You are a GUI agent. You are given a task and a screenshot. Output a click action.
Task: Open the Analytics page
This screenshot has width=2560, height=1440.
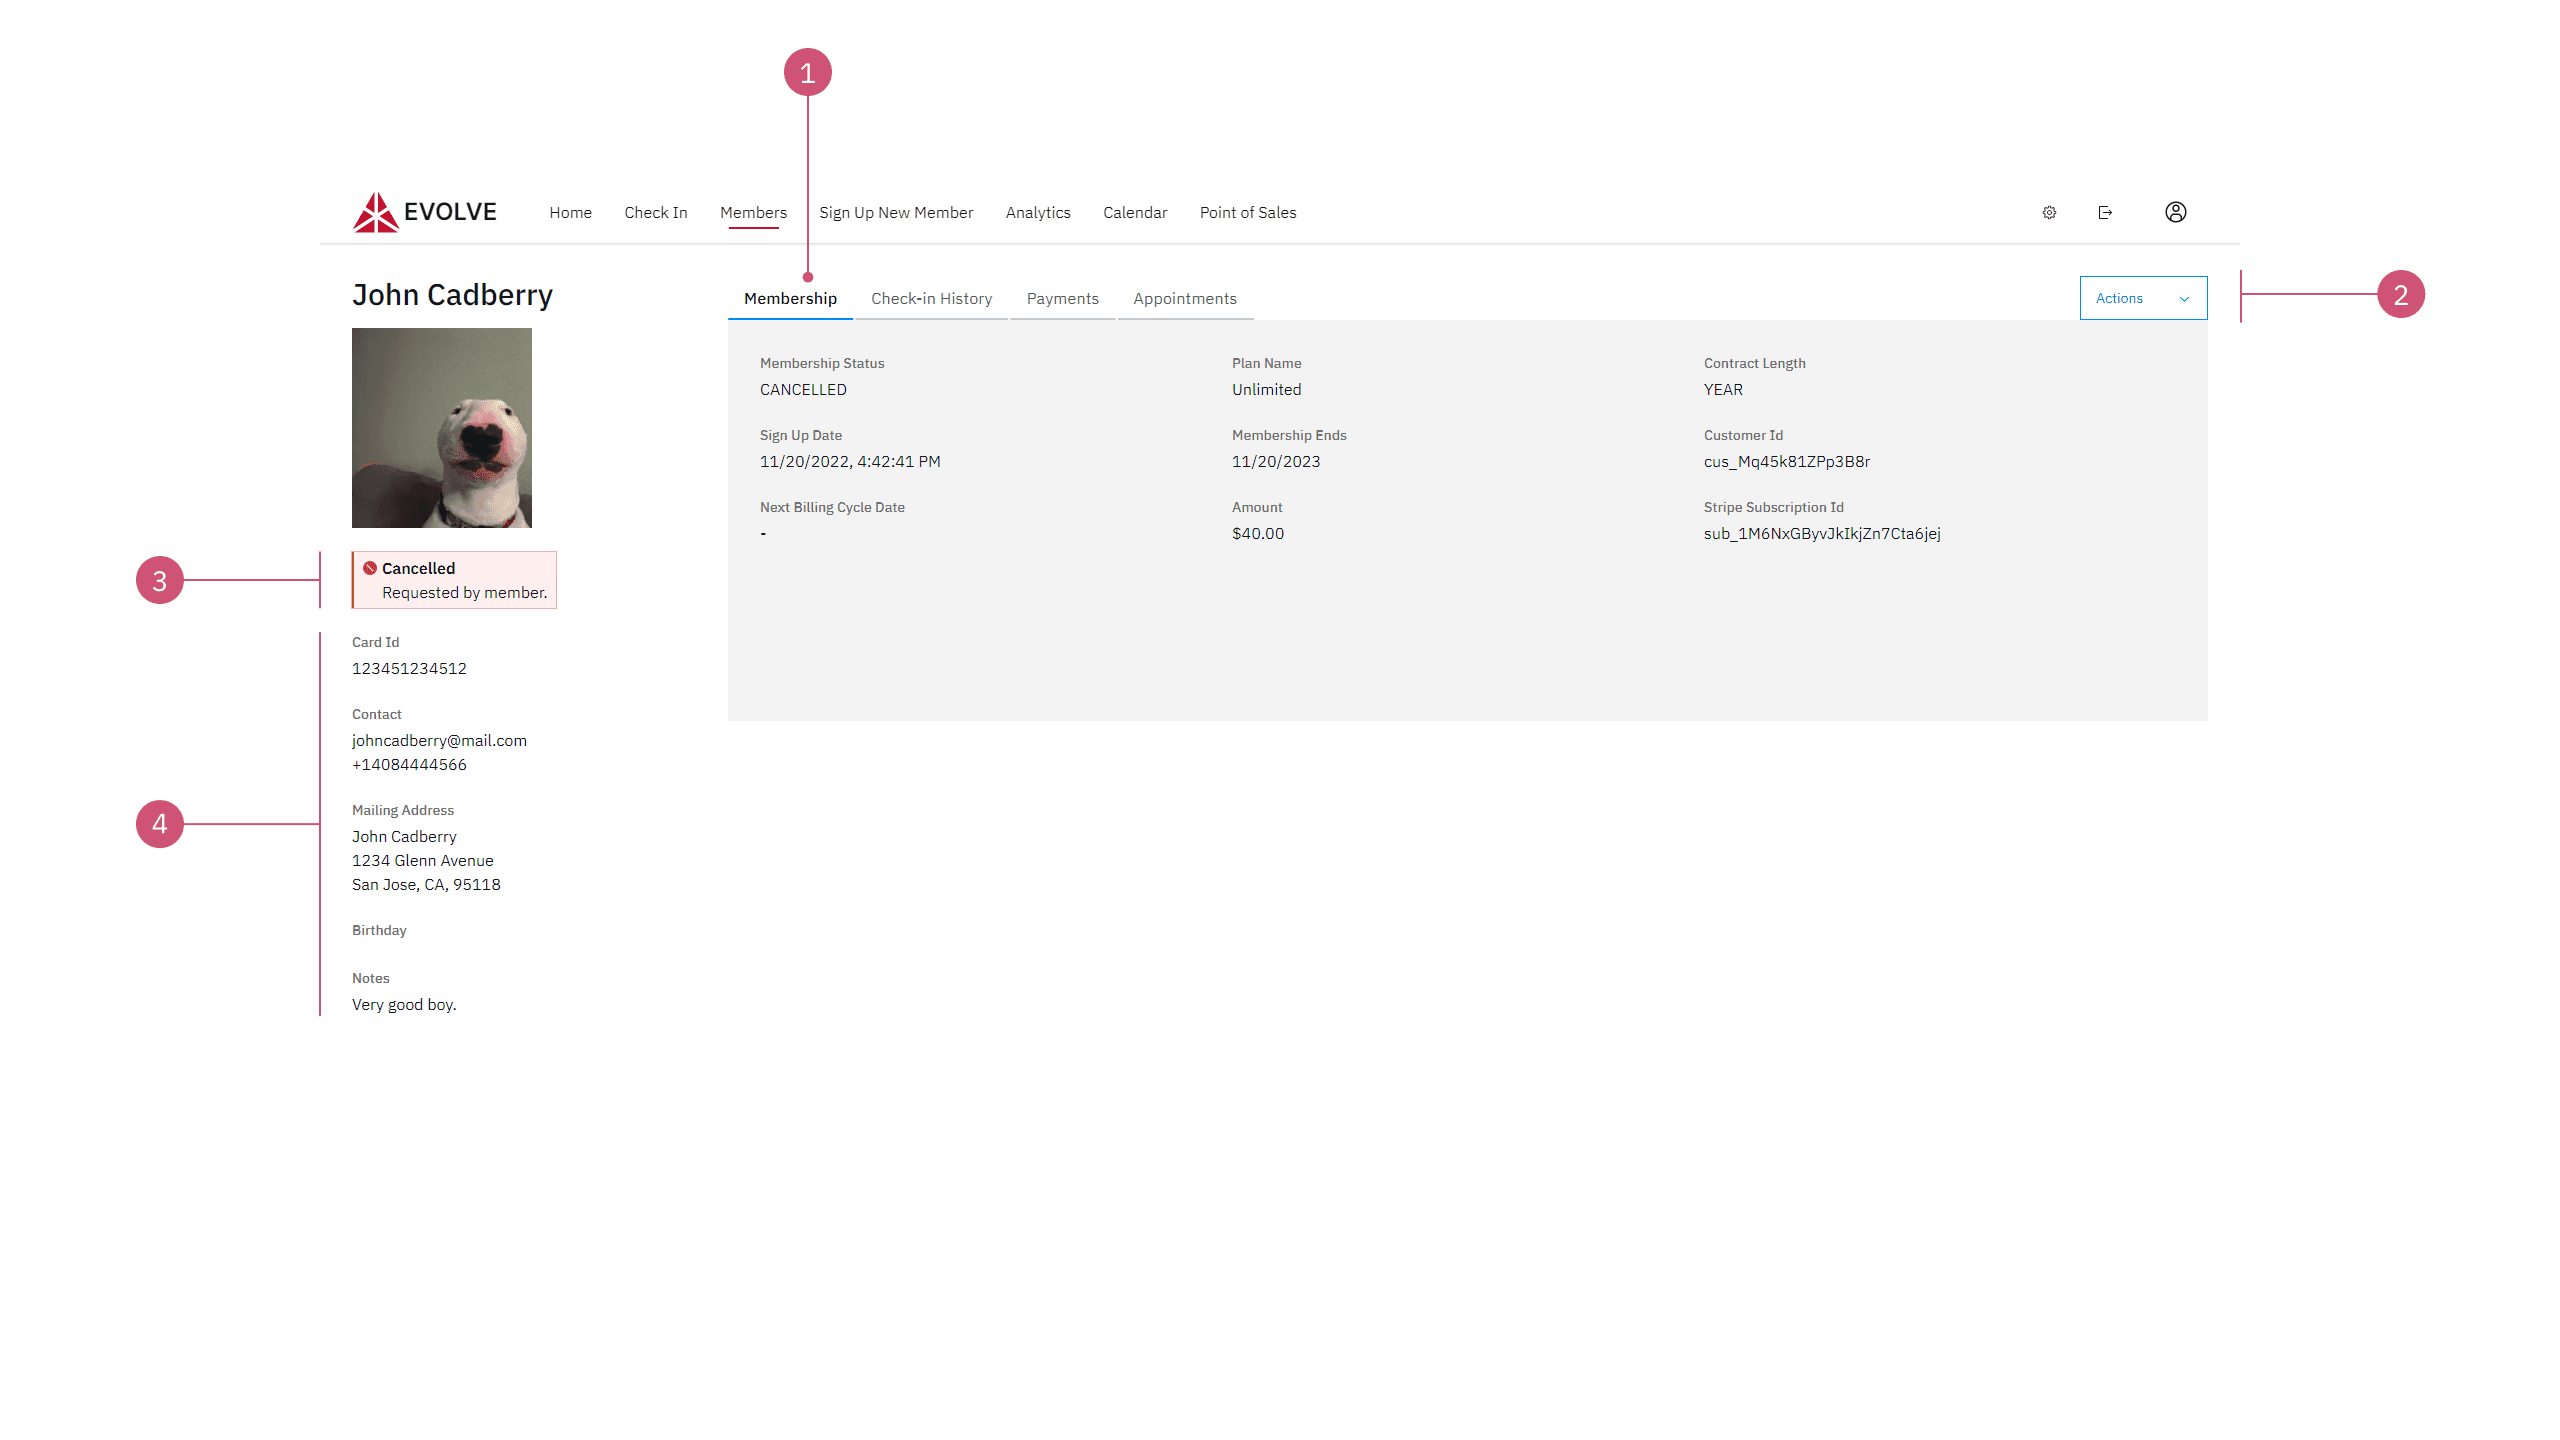pos(1038,212)
